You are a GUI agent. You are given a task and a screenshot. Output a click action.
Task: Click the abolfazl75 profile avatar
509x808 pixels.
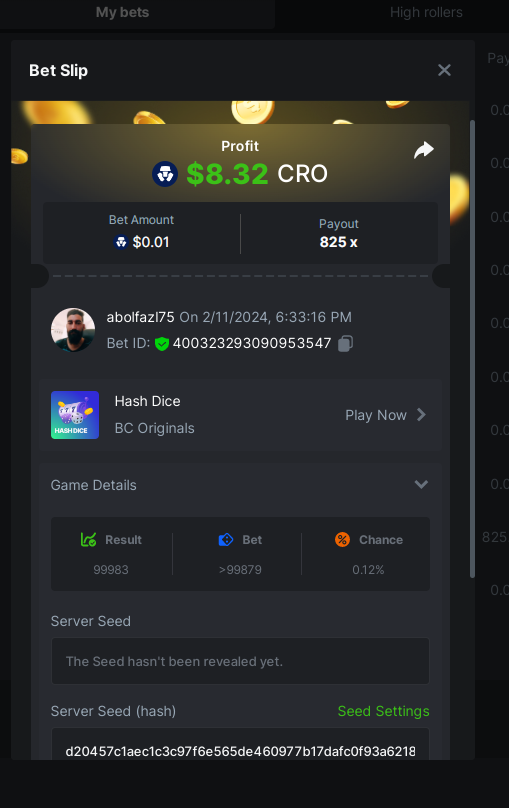point(73,330)
